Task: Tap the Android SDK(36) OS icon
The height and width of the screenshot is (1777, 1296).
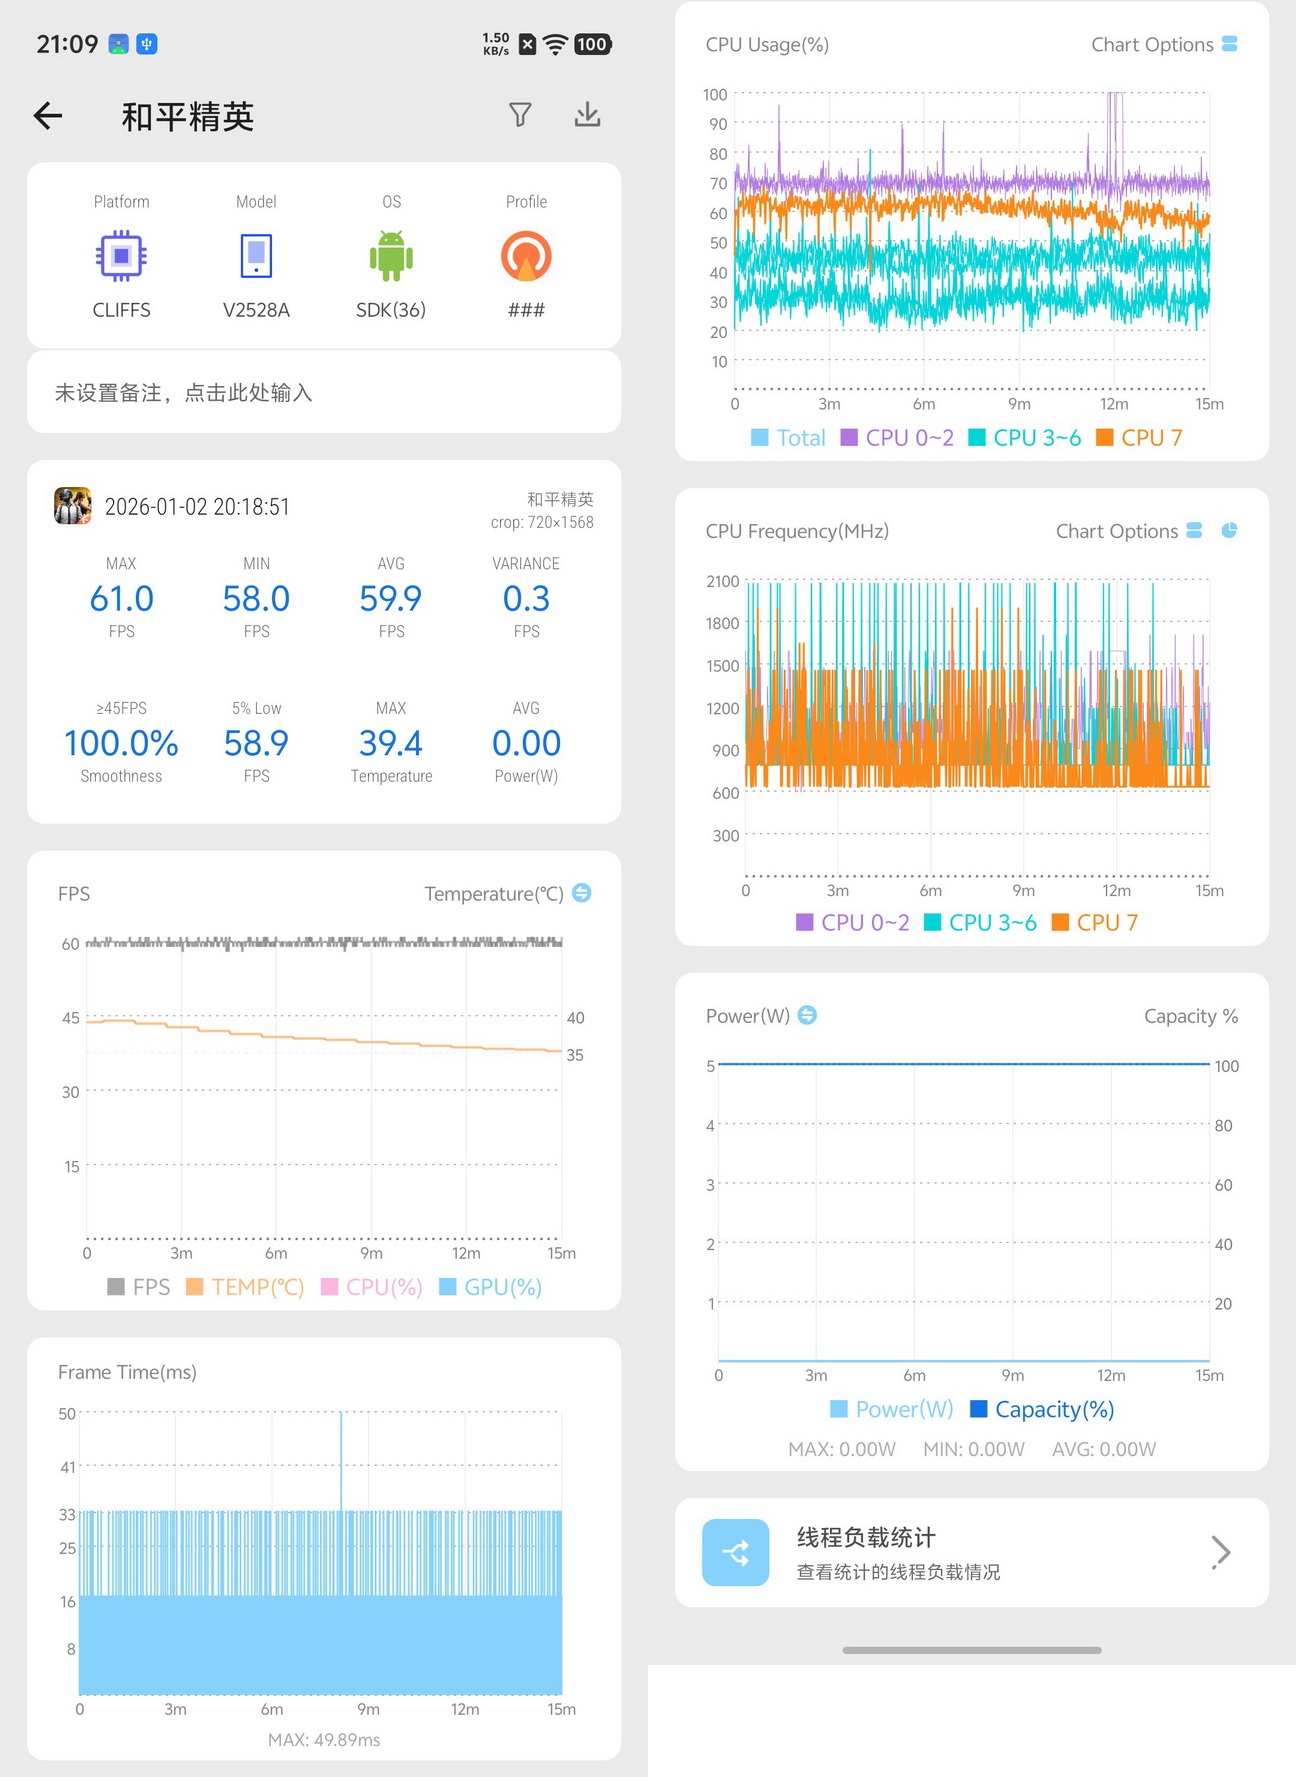Action: tap(391, 256)
